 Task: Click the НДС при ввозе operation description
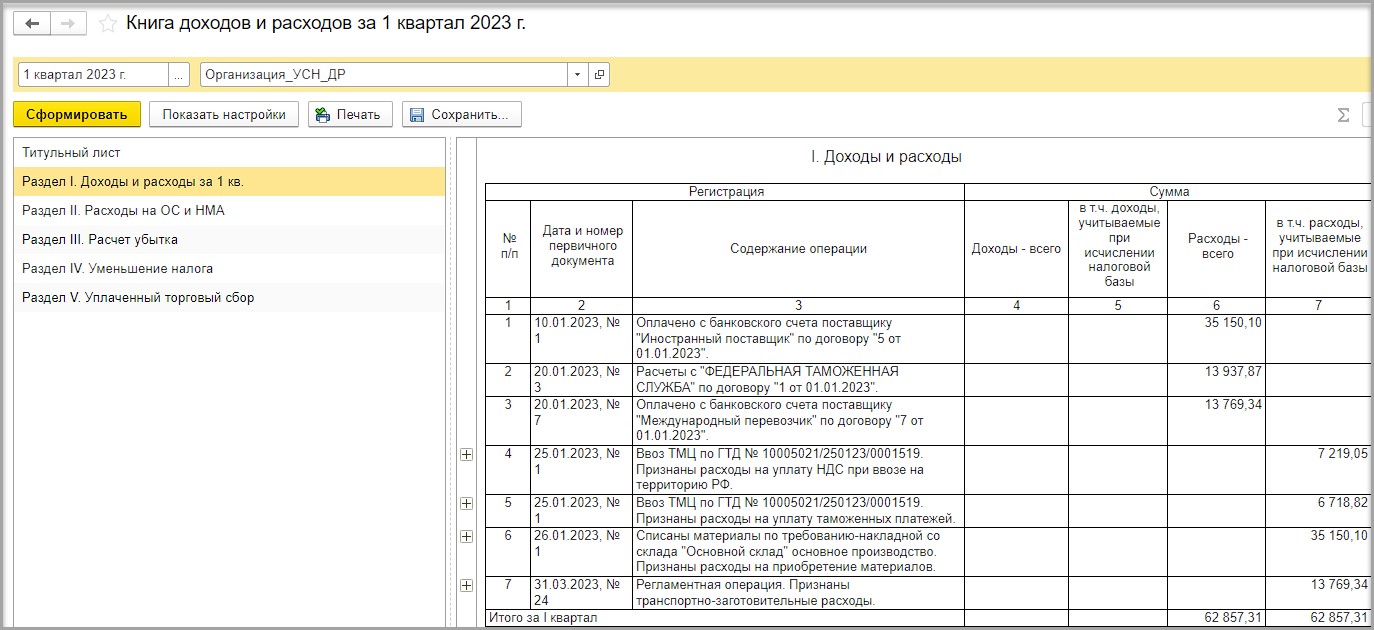pos(798,469)
